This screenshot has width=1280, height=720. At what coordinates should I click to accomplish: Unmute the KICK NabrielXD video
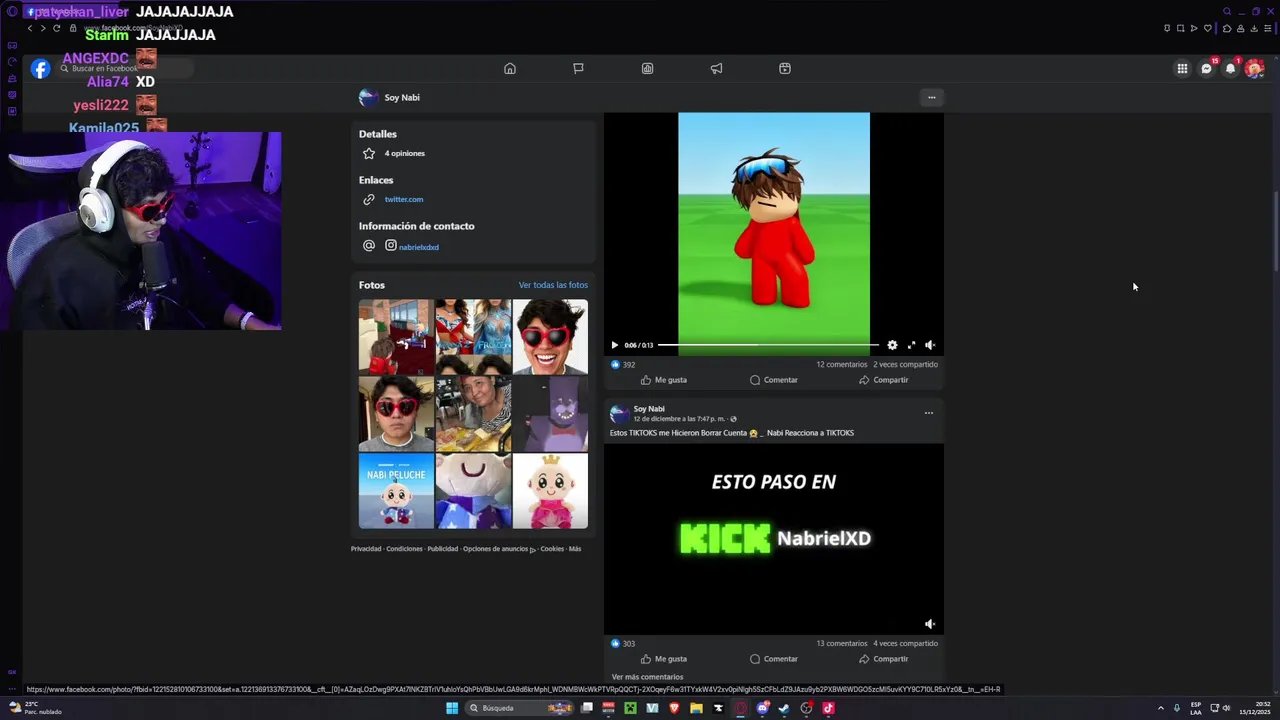[x=930, y=624]
